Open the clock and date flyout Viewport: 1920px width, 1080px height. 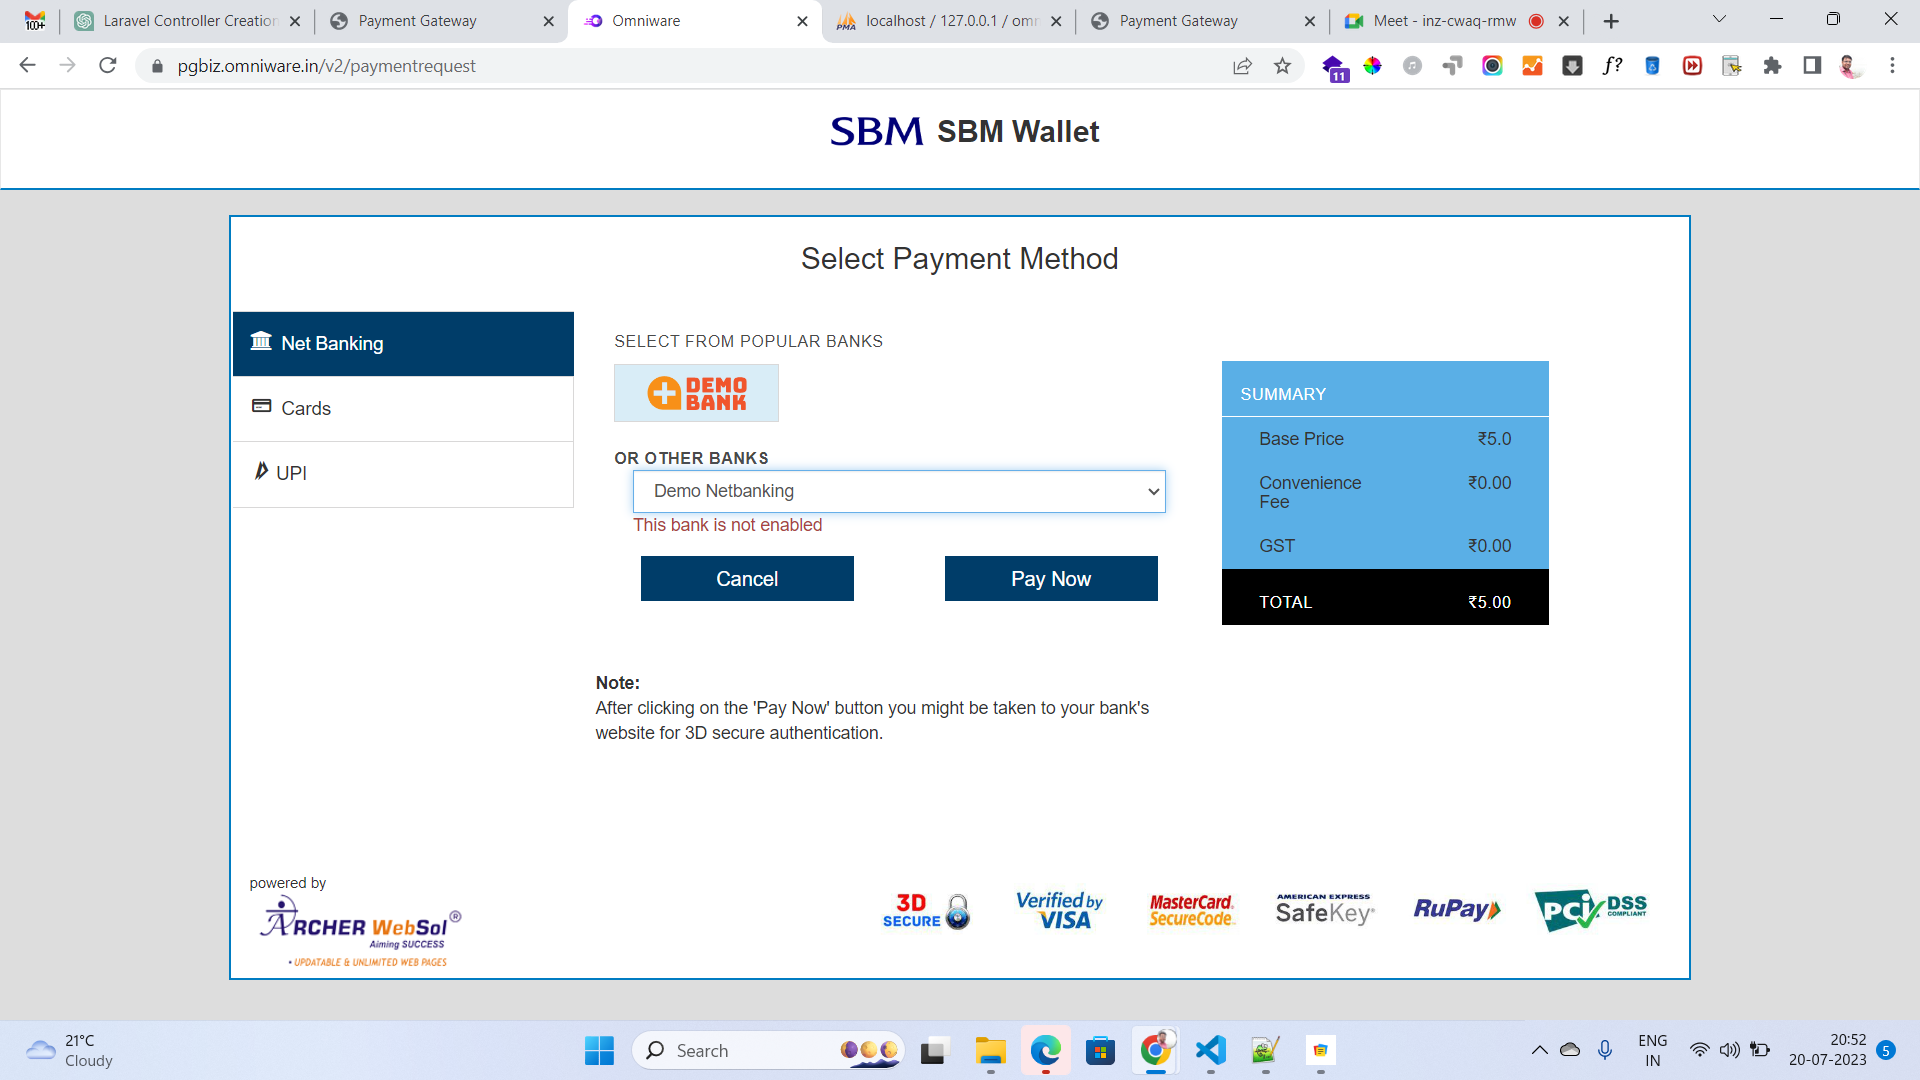pyautogui.click(x=1827, y=1051)
